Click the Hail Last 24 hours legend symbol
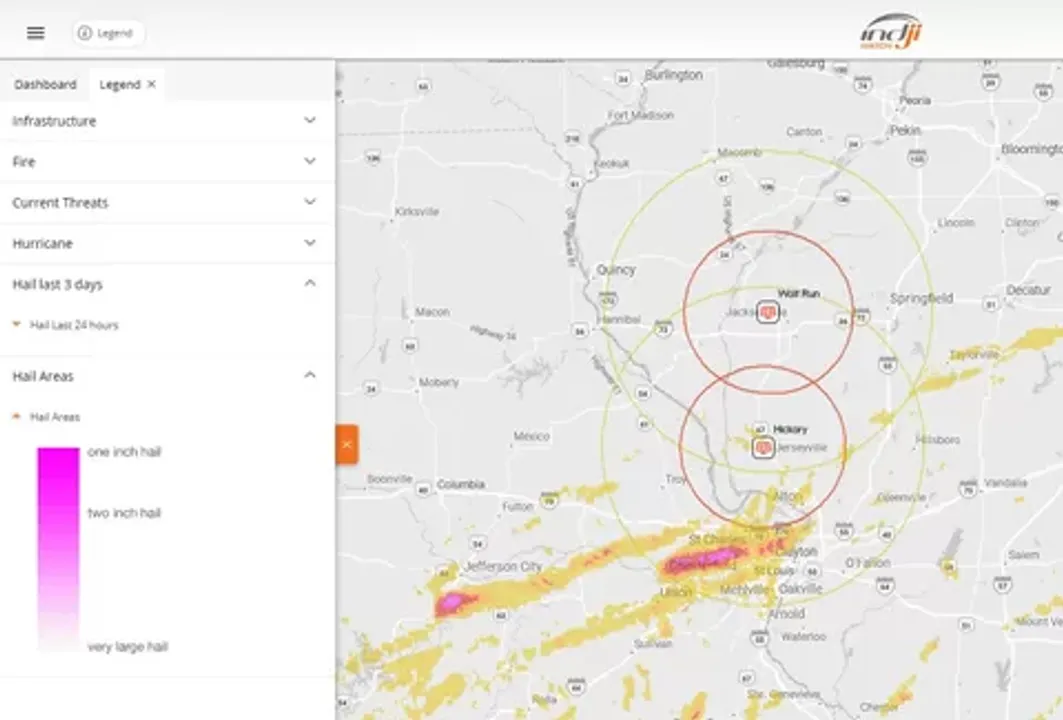 [16, 324]
